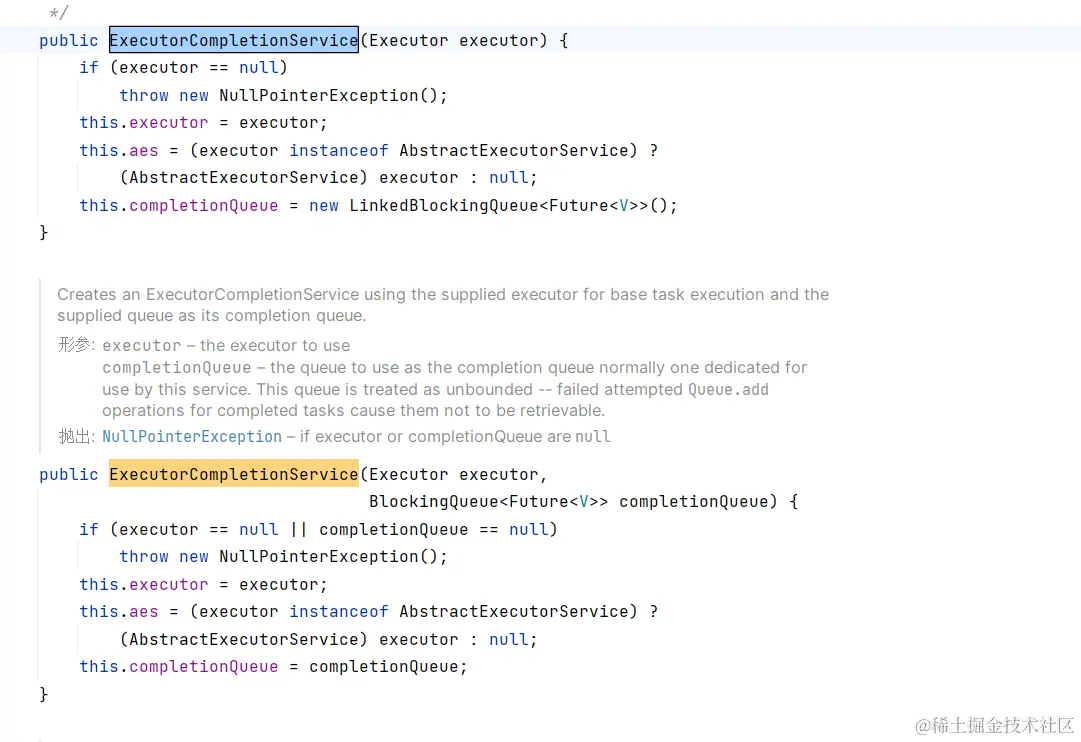
Task: Click the instanceof keyword in the first constructor
Action: click(338, 151)
